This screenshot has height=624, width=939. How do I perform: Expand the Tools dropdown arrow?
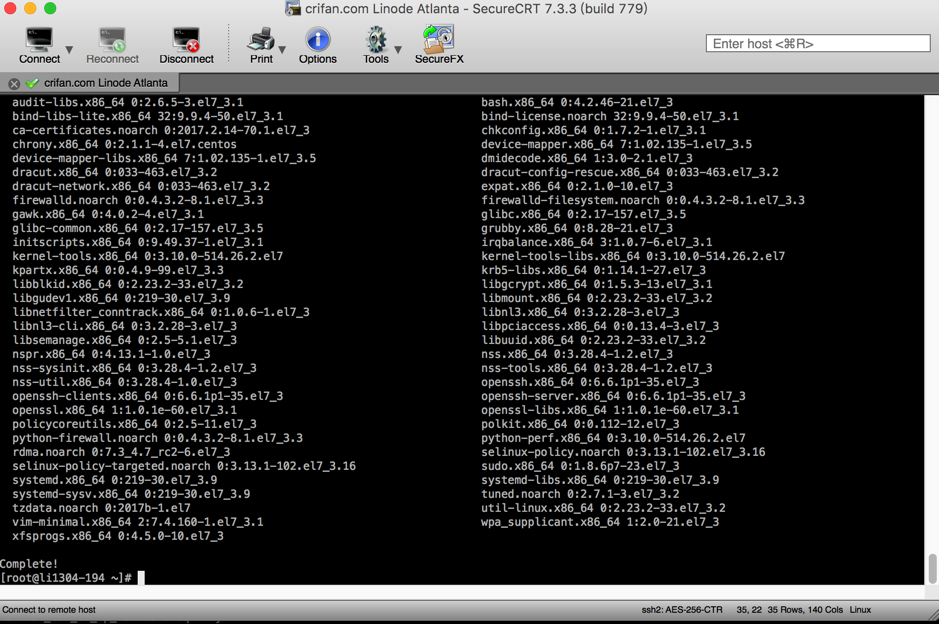398,50
